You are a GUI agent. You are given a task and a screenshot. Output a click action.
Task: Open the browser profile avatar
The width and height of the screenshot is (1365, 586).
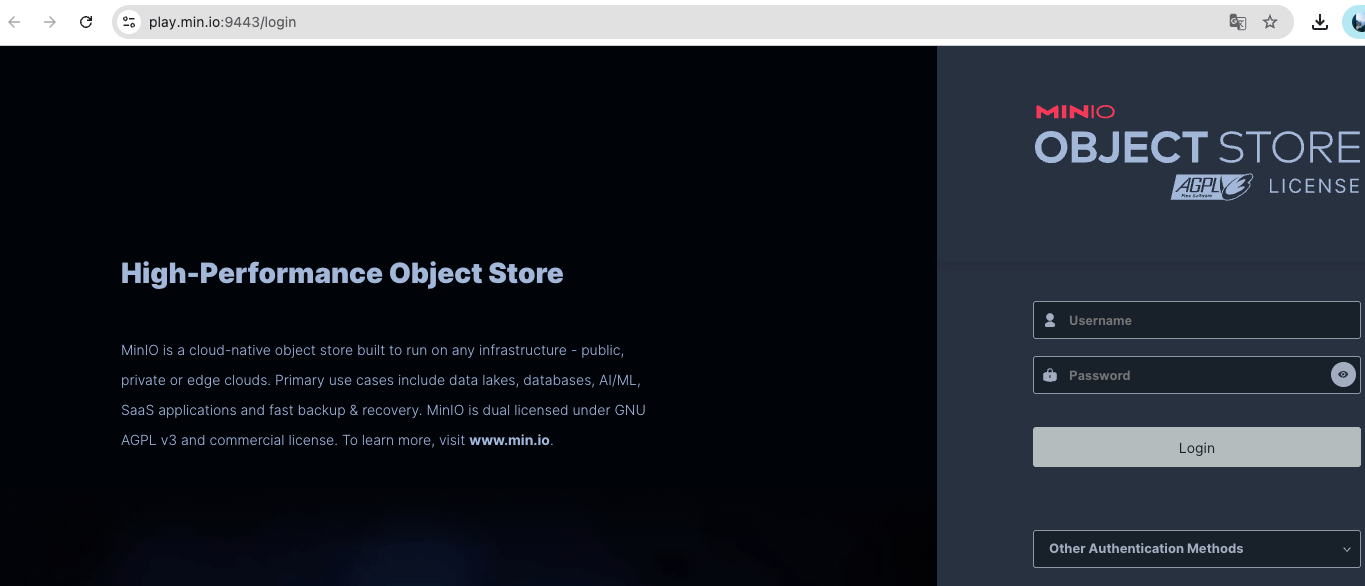1354,22
